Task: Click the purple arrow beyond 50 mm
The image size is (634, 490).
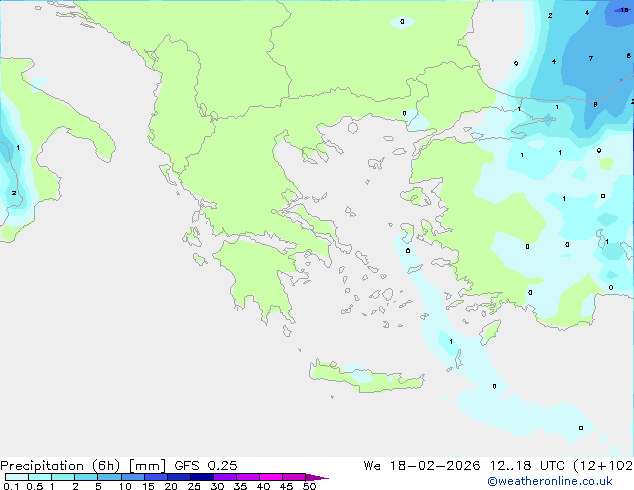Action: (x=317, y=477)
